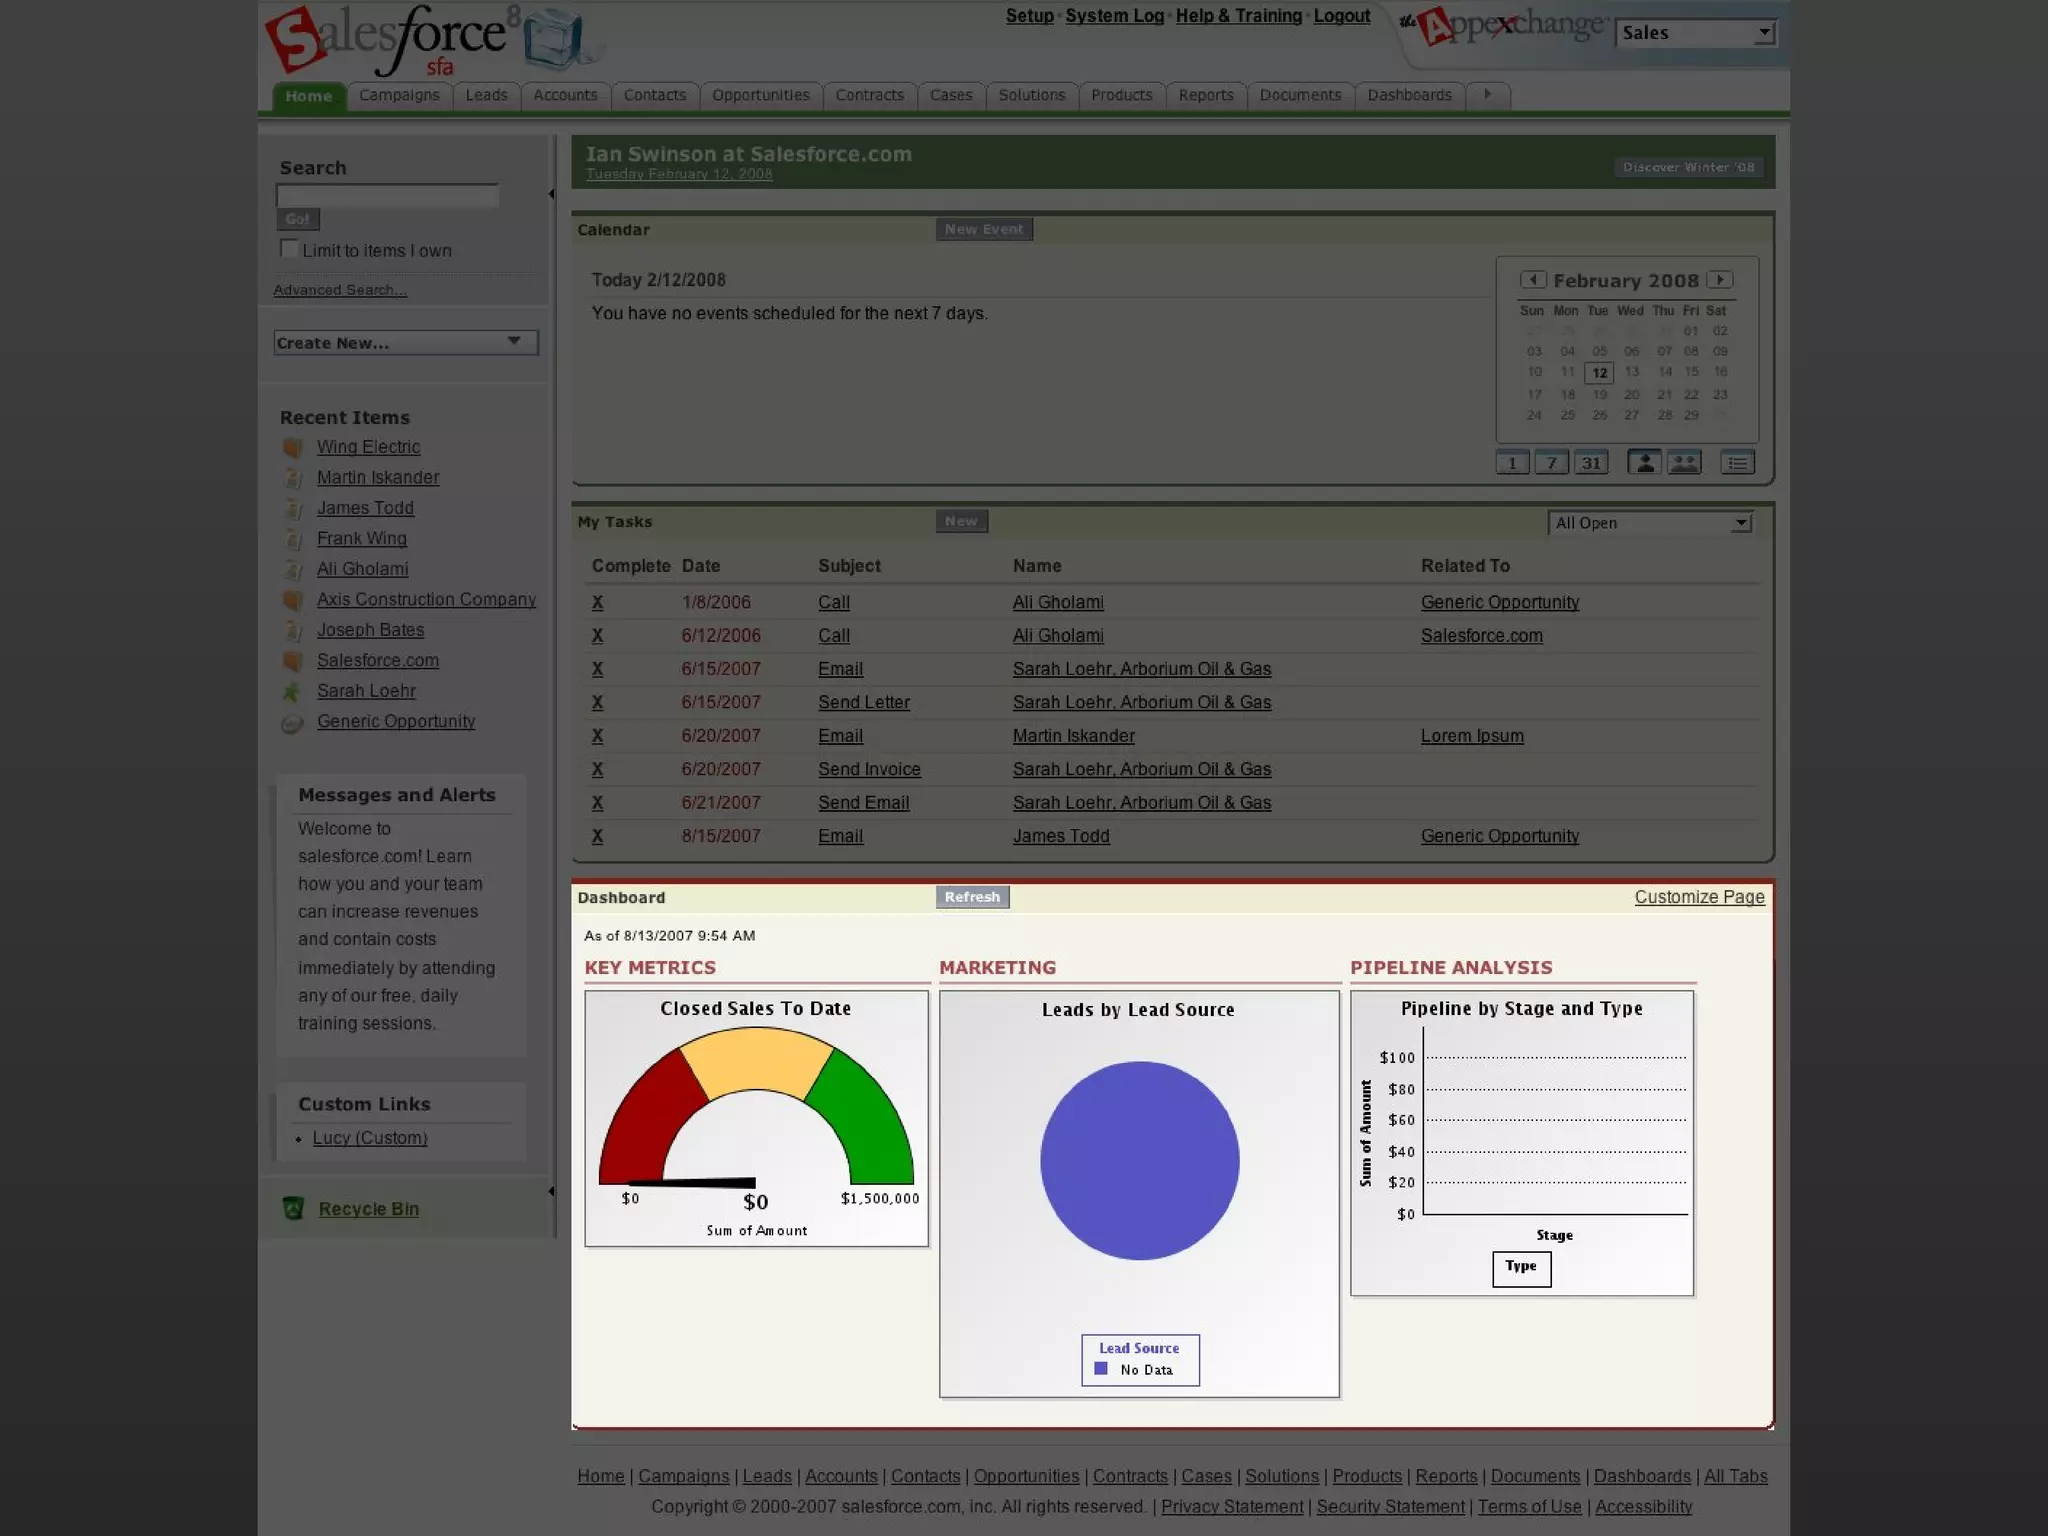Check 'Limit to items I own' box
The height and width of the screenshot is (1536, 2048).
click(x=289, y=249)
